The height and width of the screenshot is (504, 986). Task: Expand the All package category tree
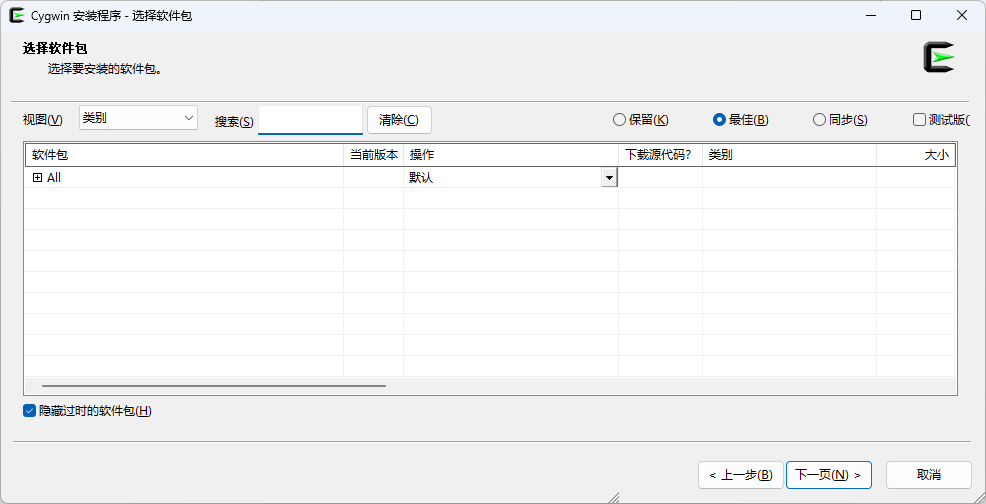37,178
